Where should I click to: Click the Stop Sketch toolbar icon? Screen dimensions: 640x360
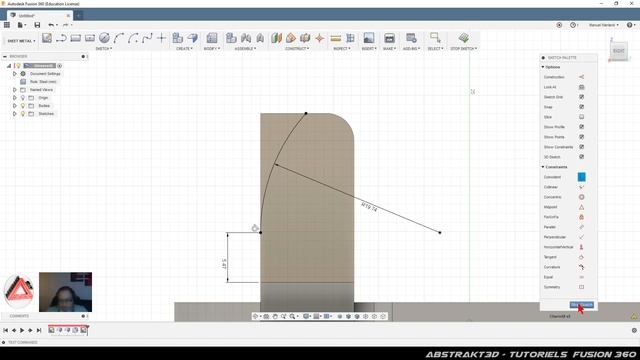coord(464,38)
